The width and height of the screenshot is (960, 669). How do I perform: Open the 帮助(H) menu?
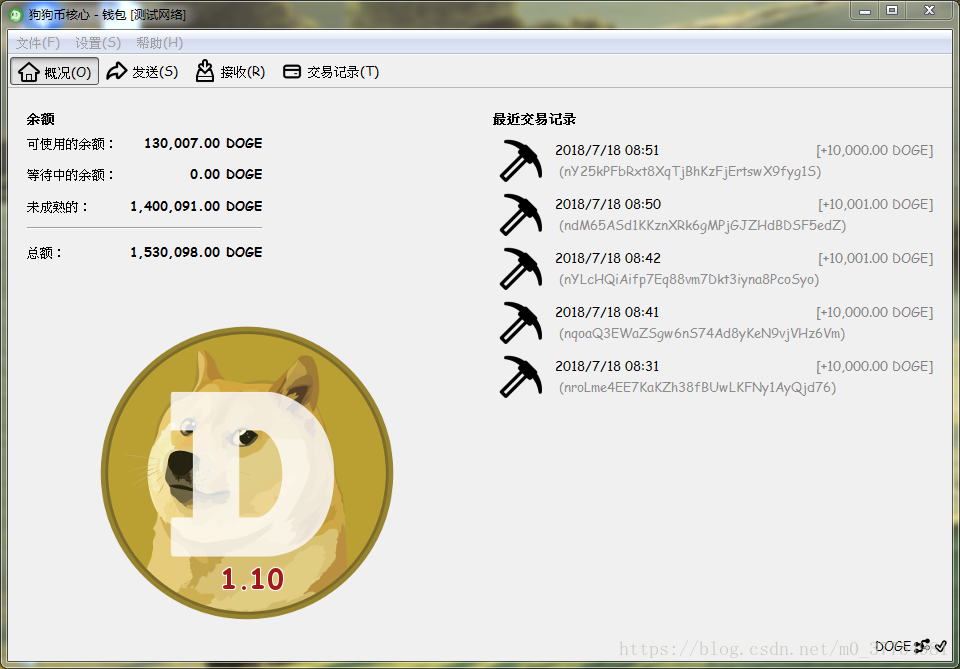point(159,43)
